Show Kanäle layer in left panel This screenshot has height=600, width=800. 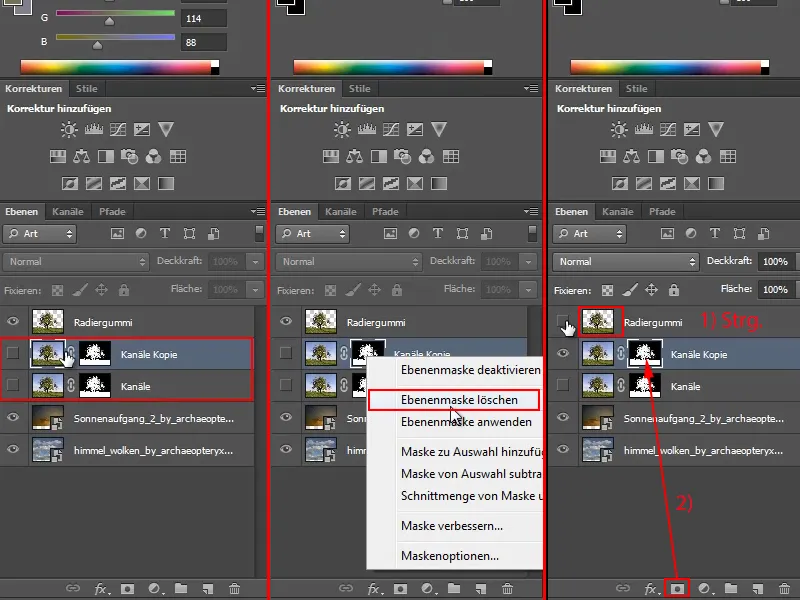pos(13,385)
